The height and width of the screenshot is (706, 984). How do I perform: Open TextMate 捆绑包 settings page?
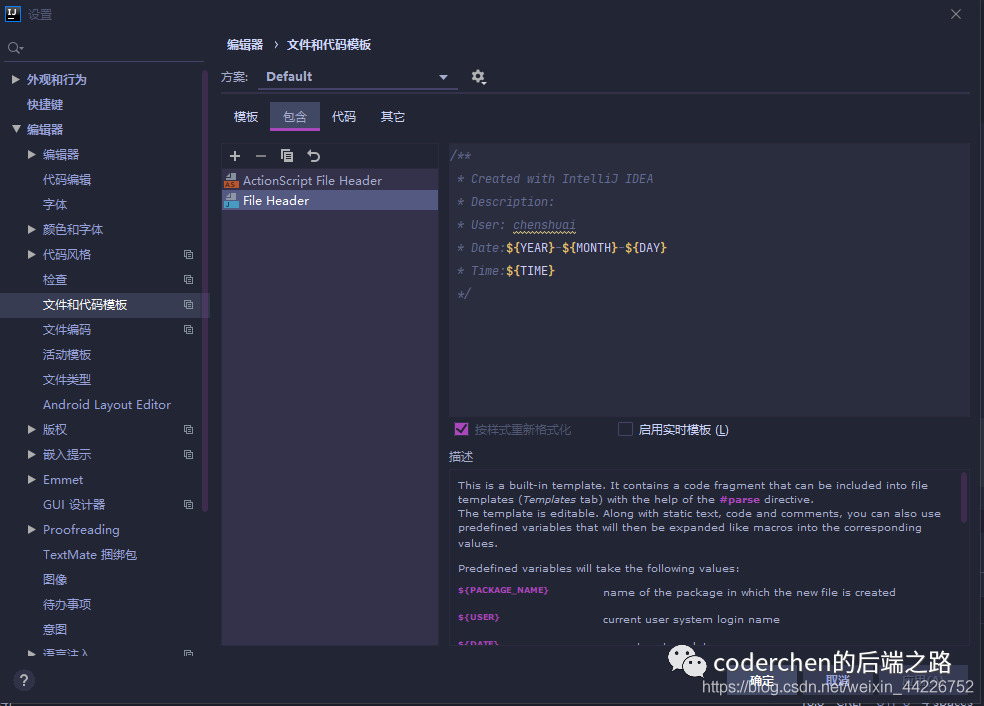pos(90,555)
